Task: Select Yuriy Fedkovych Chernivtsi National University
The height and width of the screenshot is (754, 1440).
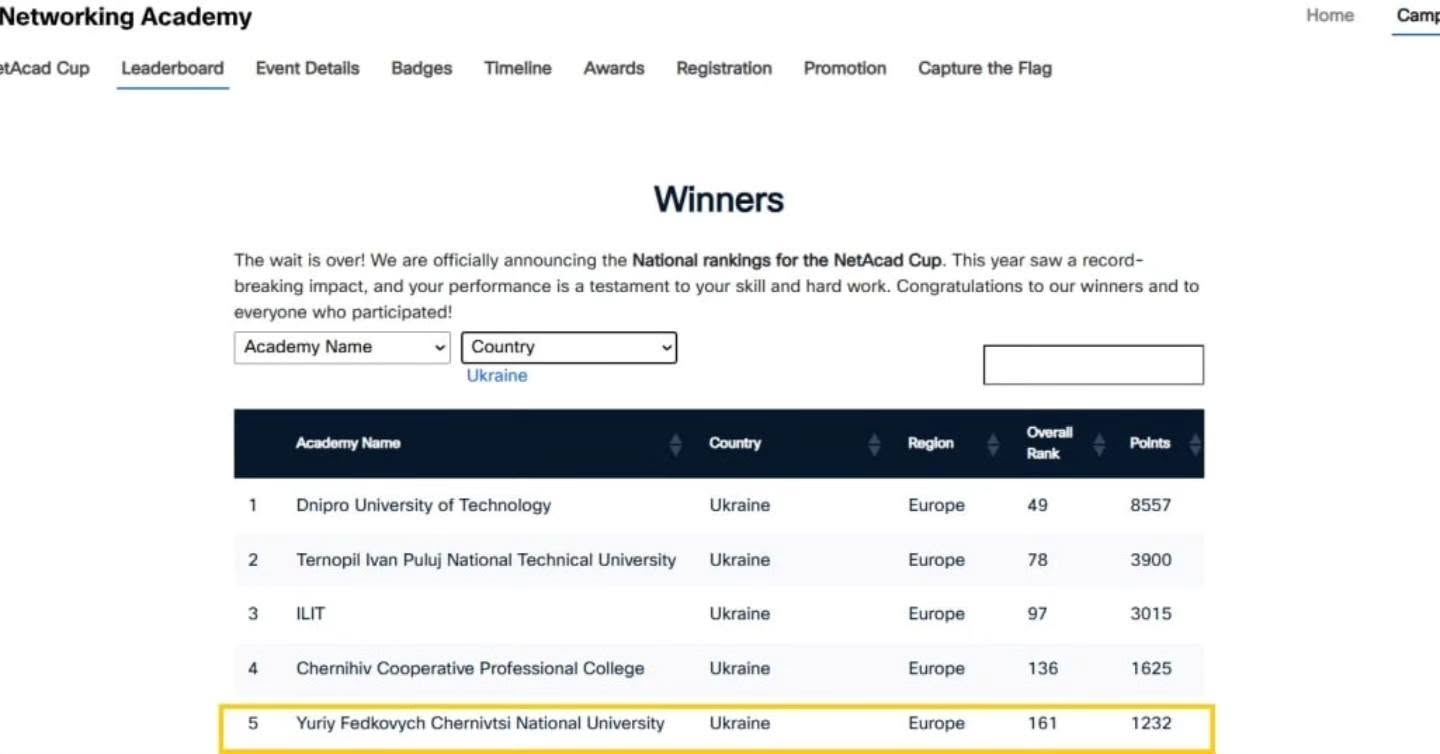Action: coord(480,723)
